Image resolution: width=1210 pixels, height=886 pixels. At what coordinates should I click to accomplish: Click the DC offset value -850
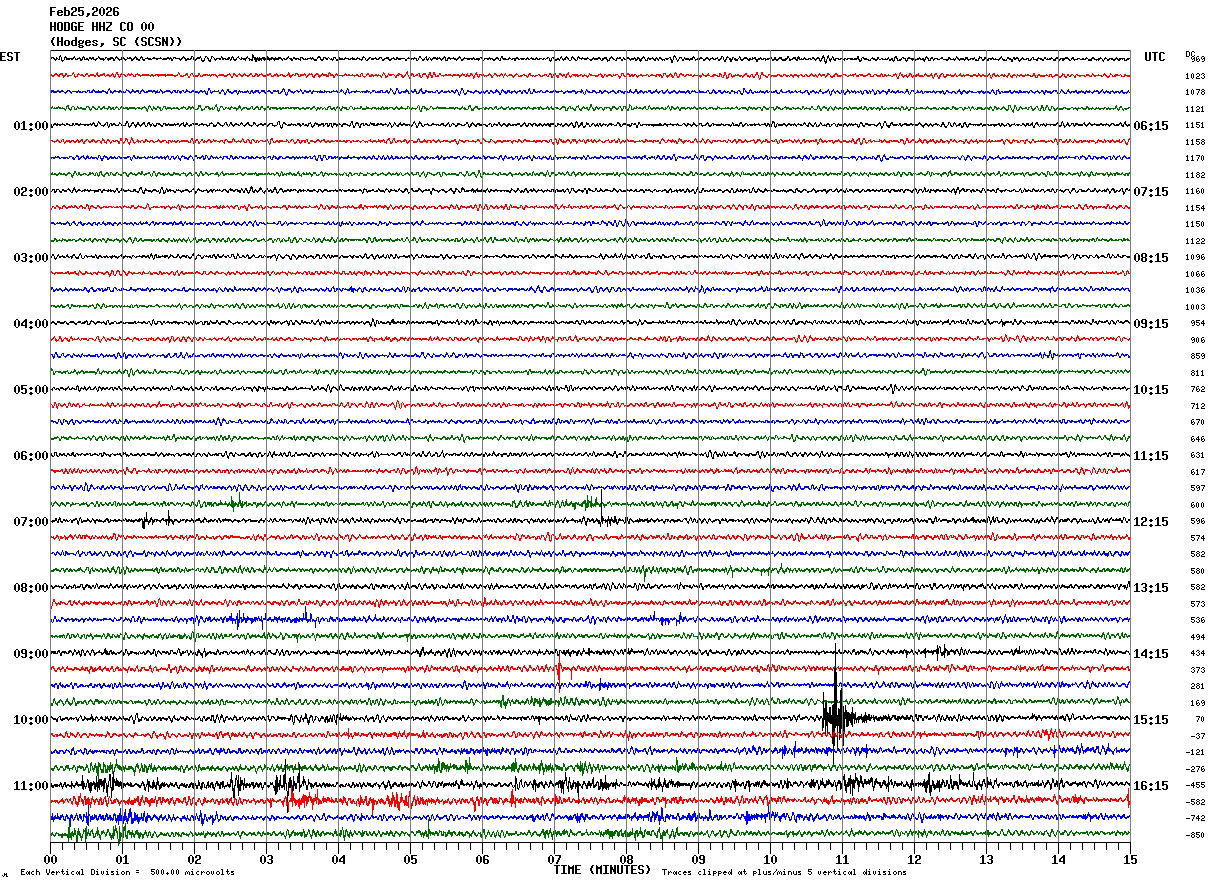(x=1196, y=835)
